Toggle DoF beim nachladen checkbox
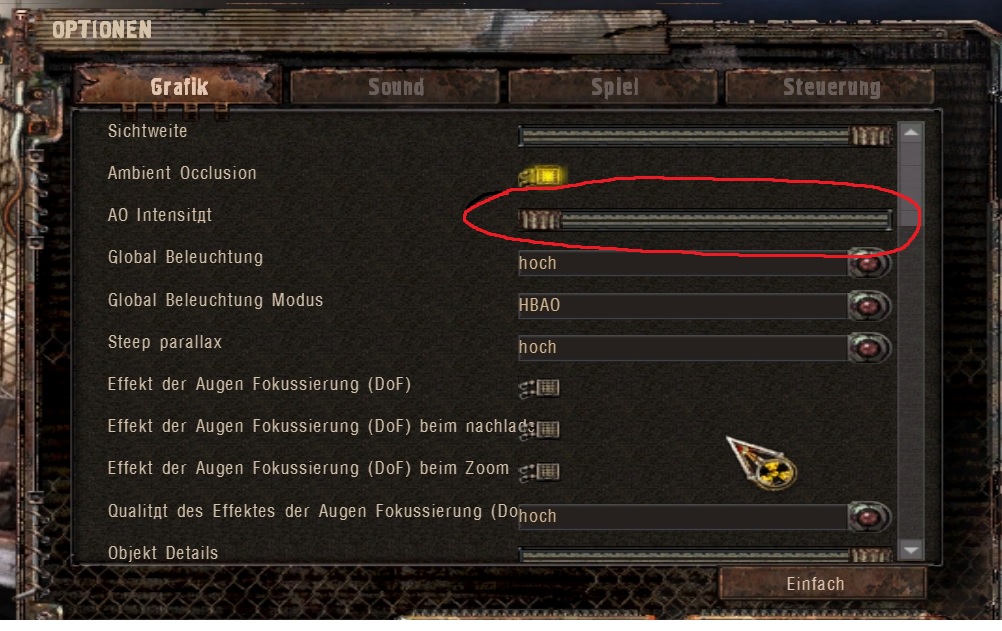The width and height of the screenshot is (1002, 631). coord(540,430)
